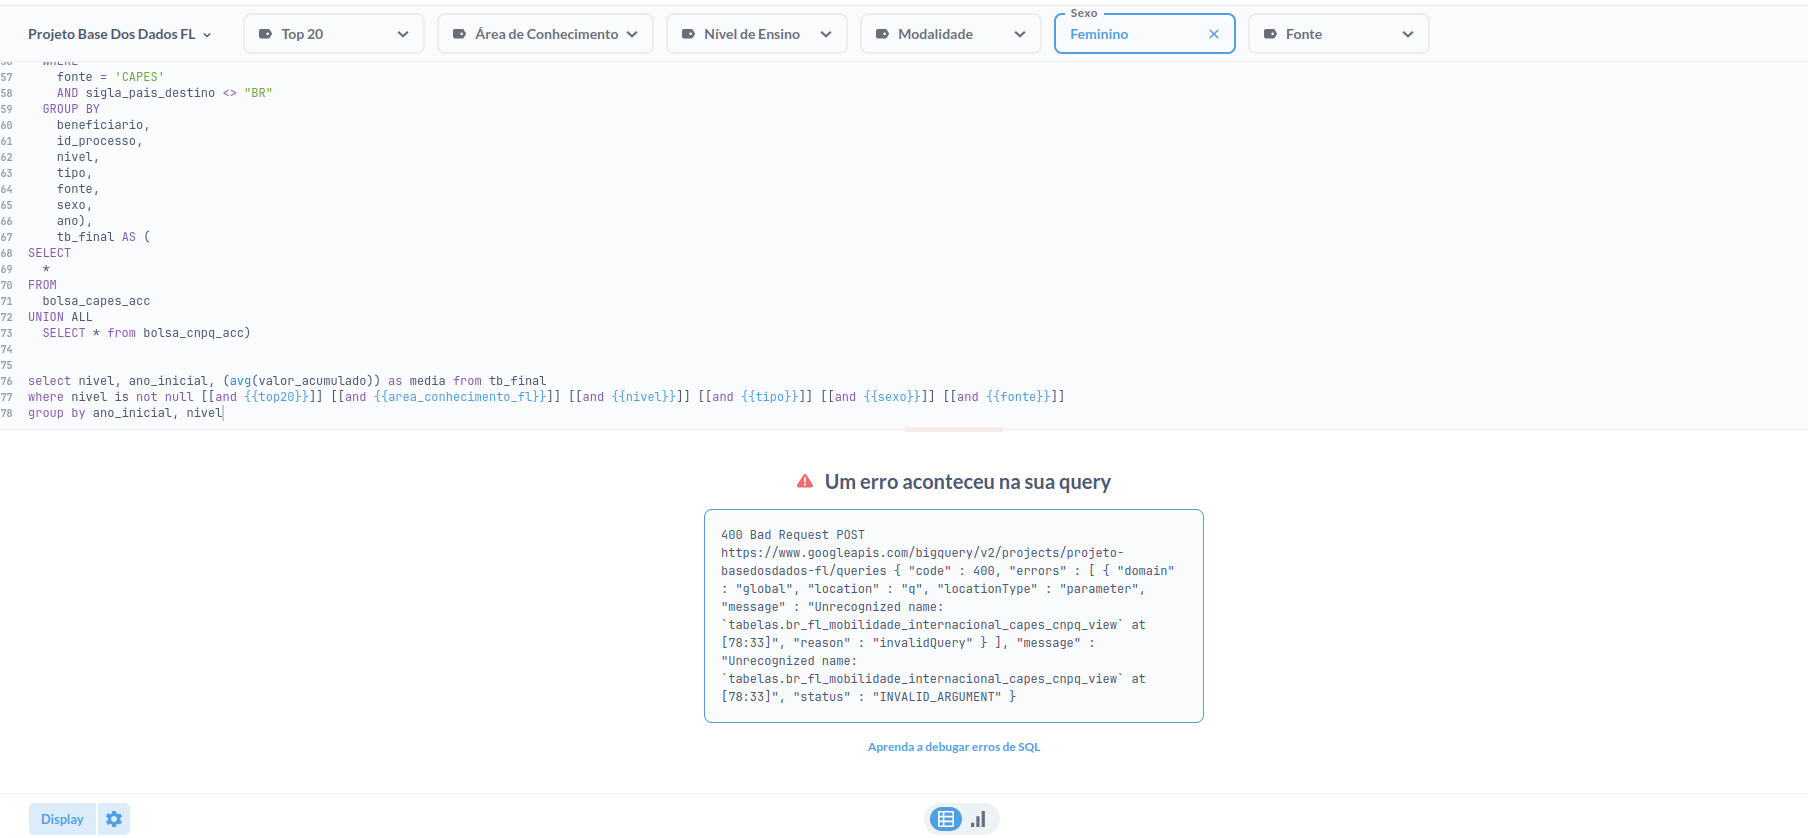This screenshot has width=1808, height=838.
Task: Open the Projeto Base Dos Dados FL database selector
Action: pos(119,34)
